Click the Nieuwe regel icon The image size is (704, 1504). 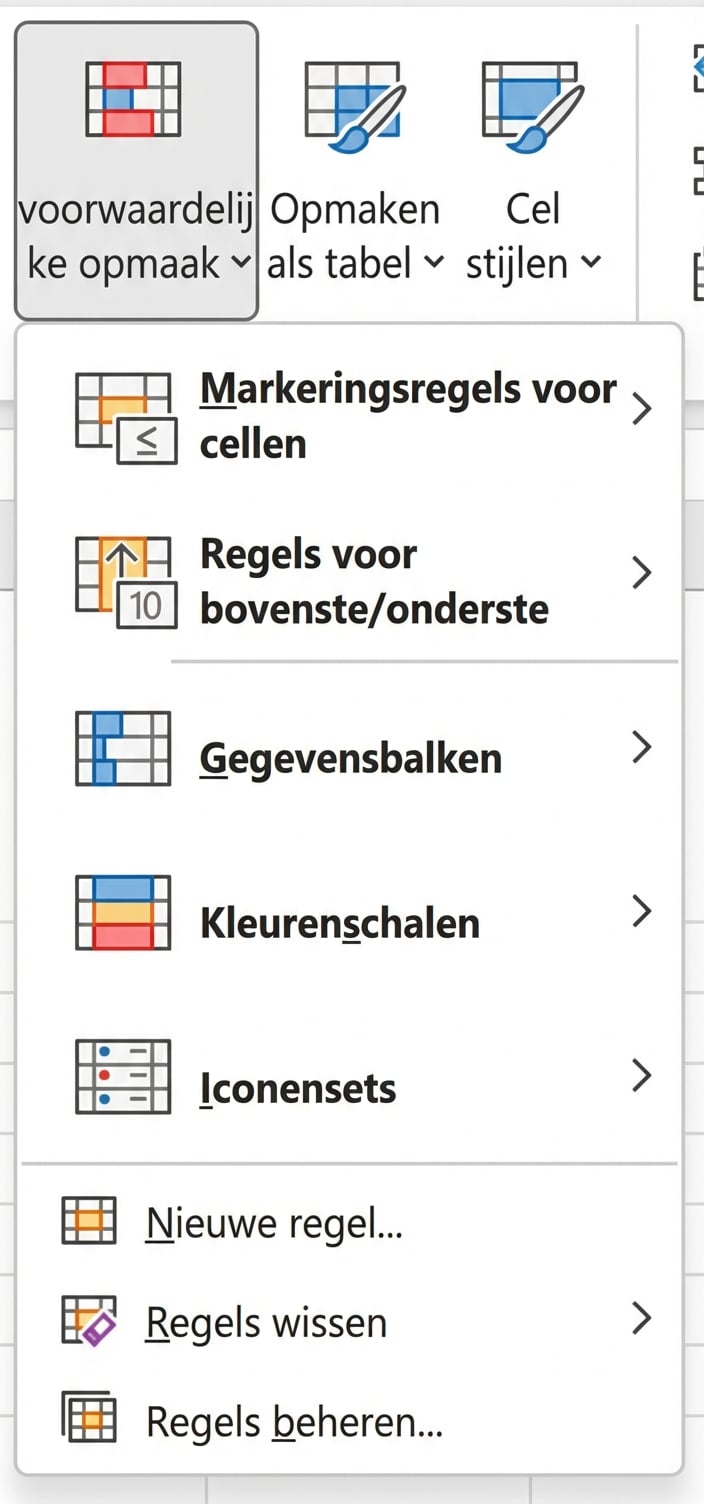89,1221
